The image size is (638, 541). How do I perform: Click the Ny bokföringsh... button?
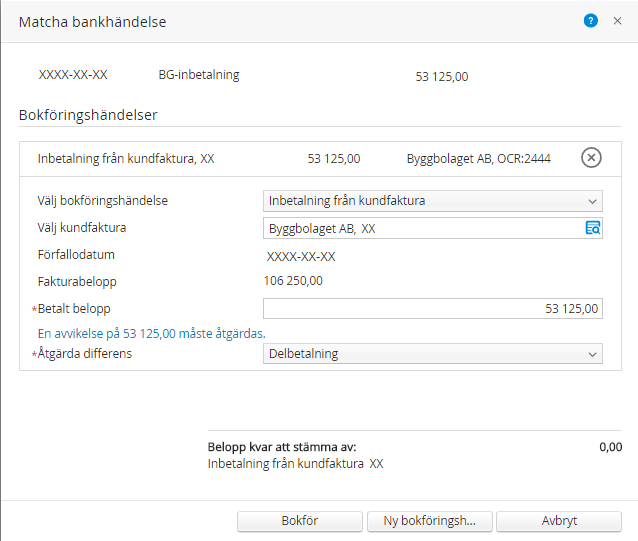429,520
